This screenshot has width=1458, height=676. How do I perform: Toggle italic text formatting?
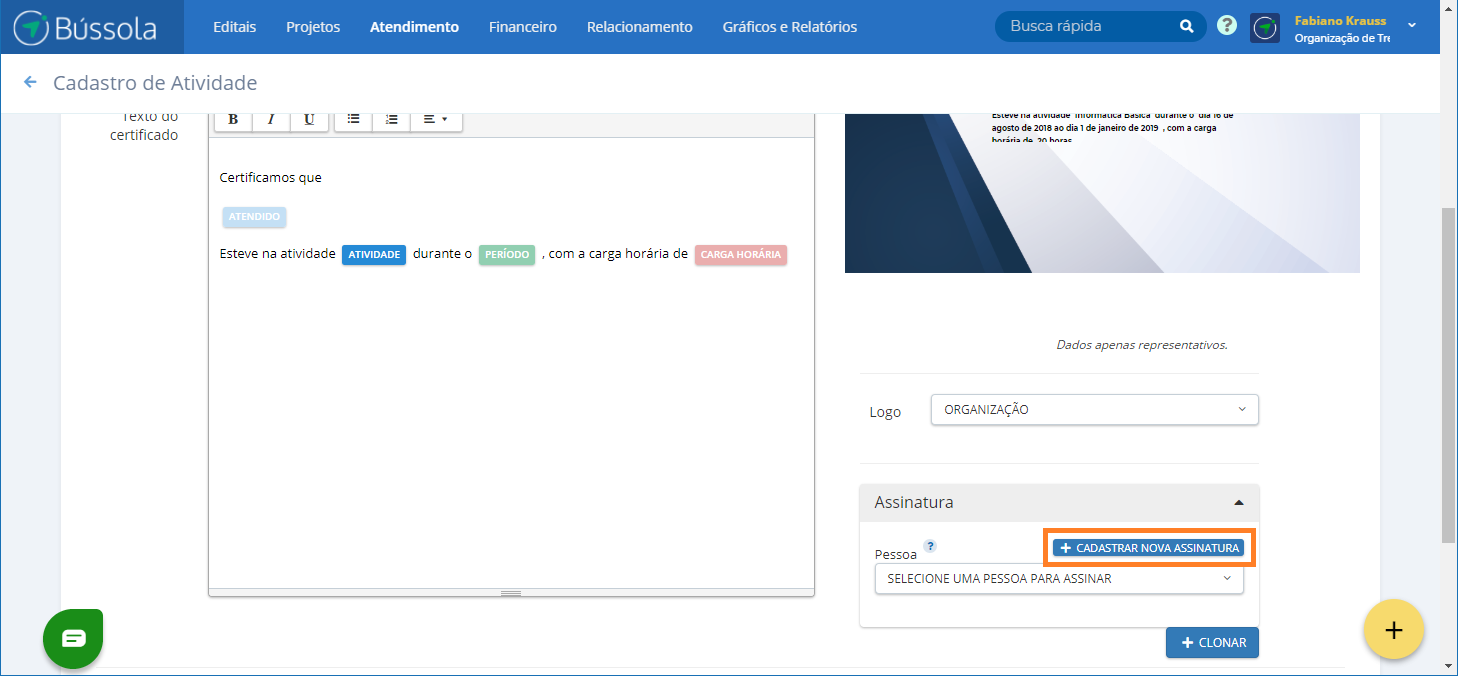tap(271, 119)
